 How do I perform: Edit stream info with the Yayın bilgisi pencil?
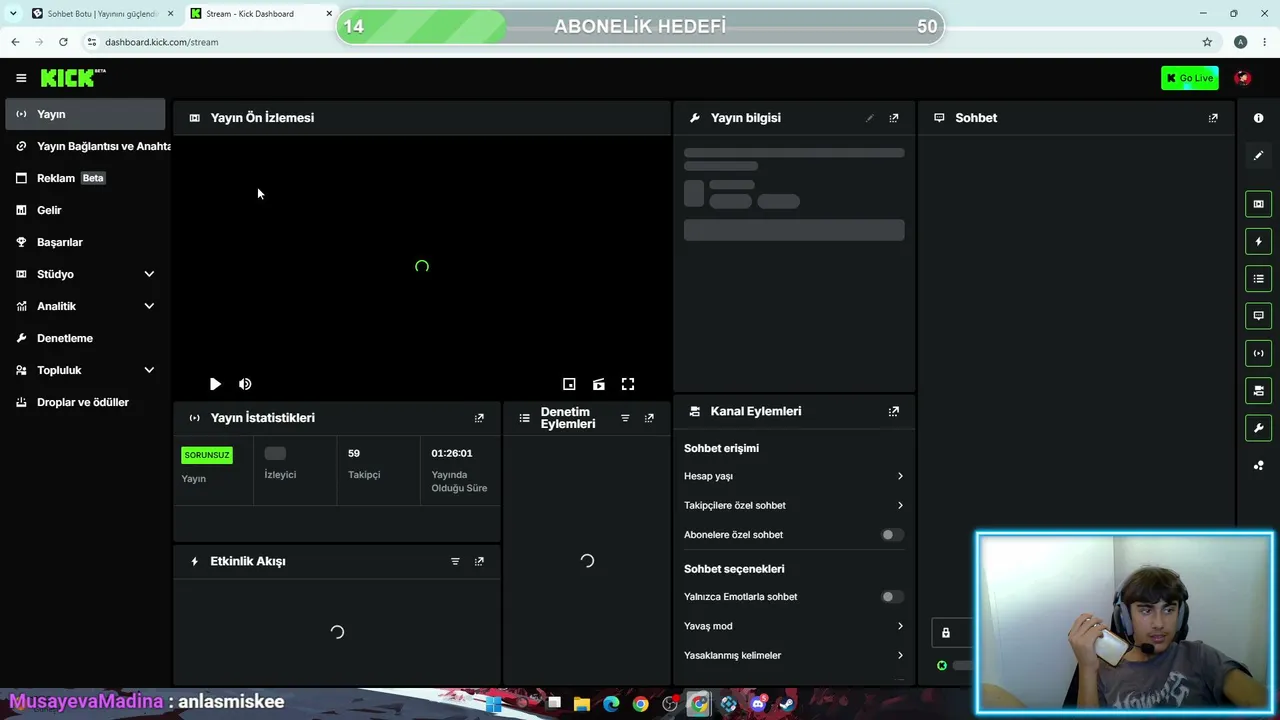click(869, 118)
